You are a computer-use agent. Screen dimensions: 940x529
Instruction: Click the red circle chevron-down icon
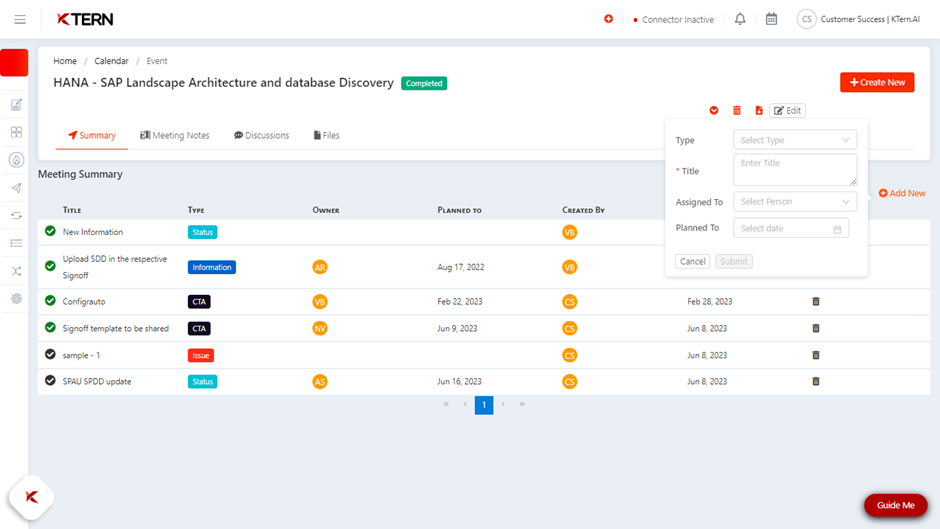point(714,110)
